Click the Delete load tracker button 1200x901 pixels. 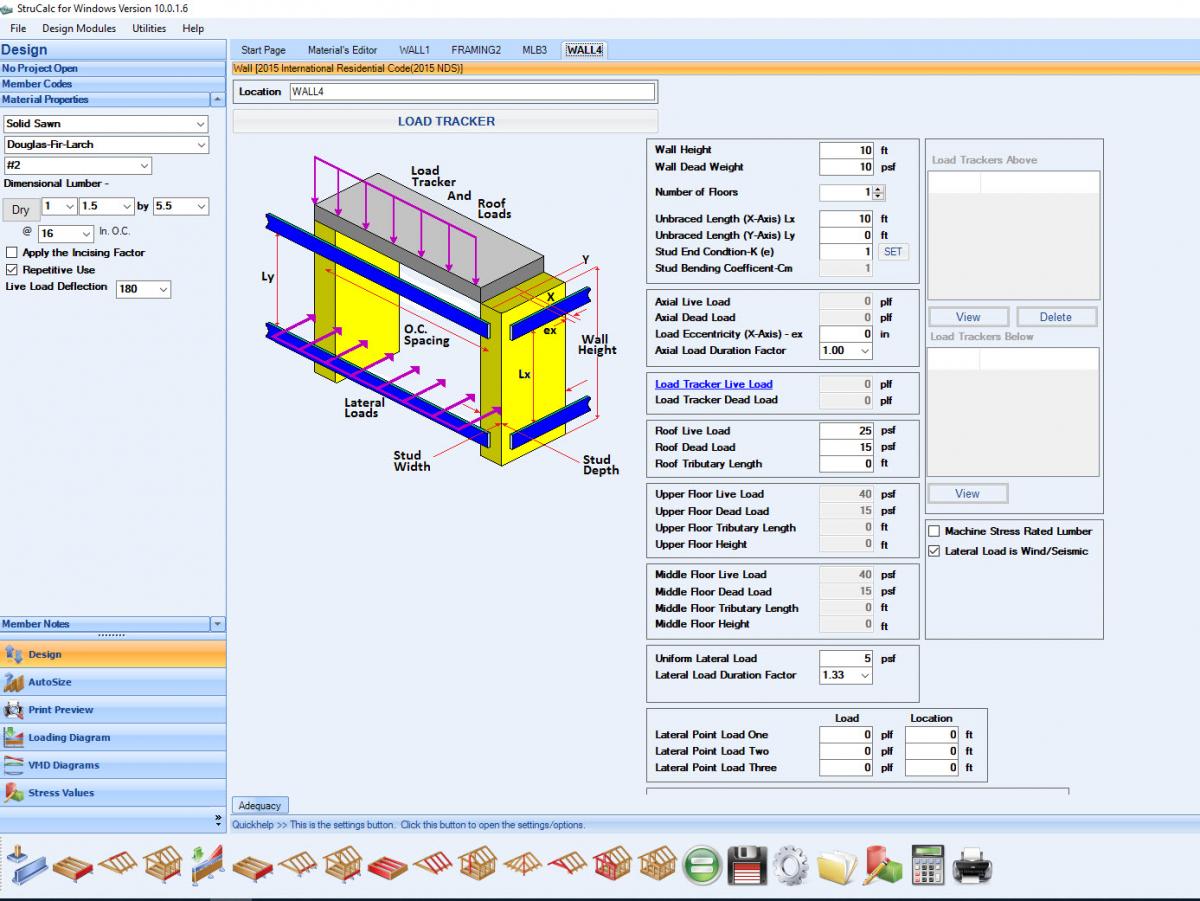(x=1056, y=317)
